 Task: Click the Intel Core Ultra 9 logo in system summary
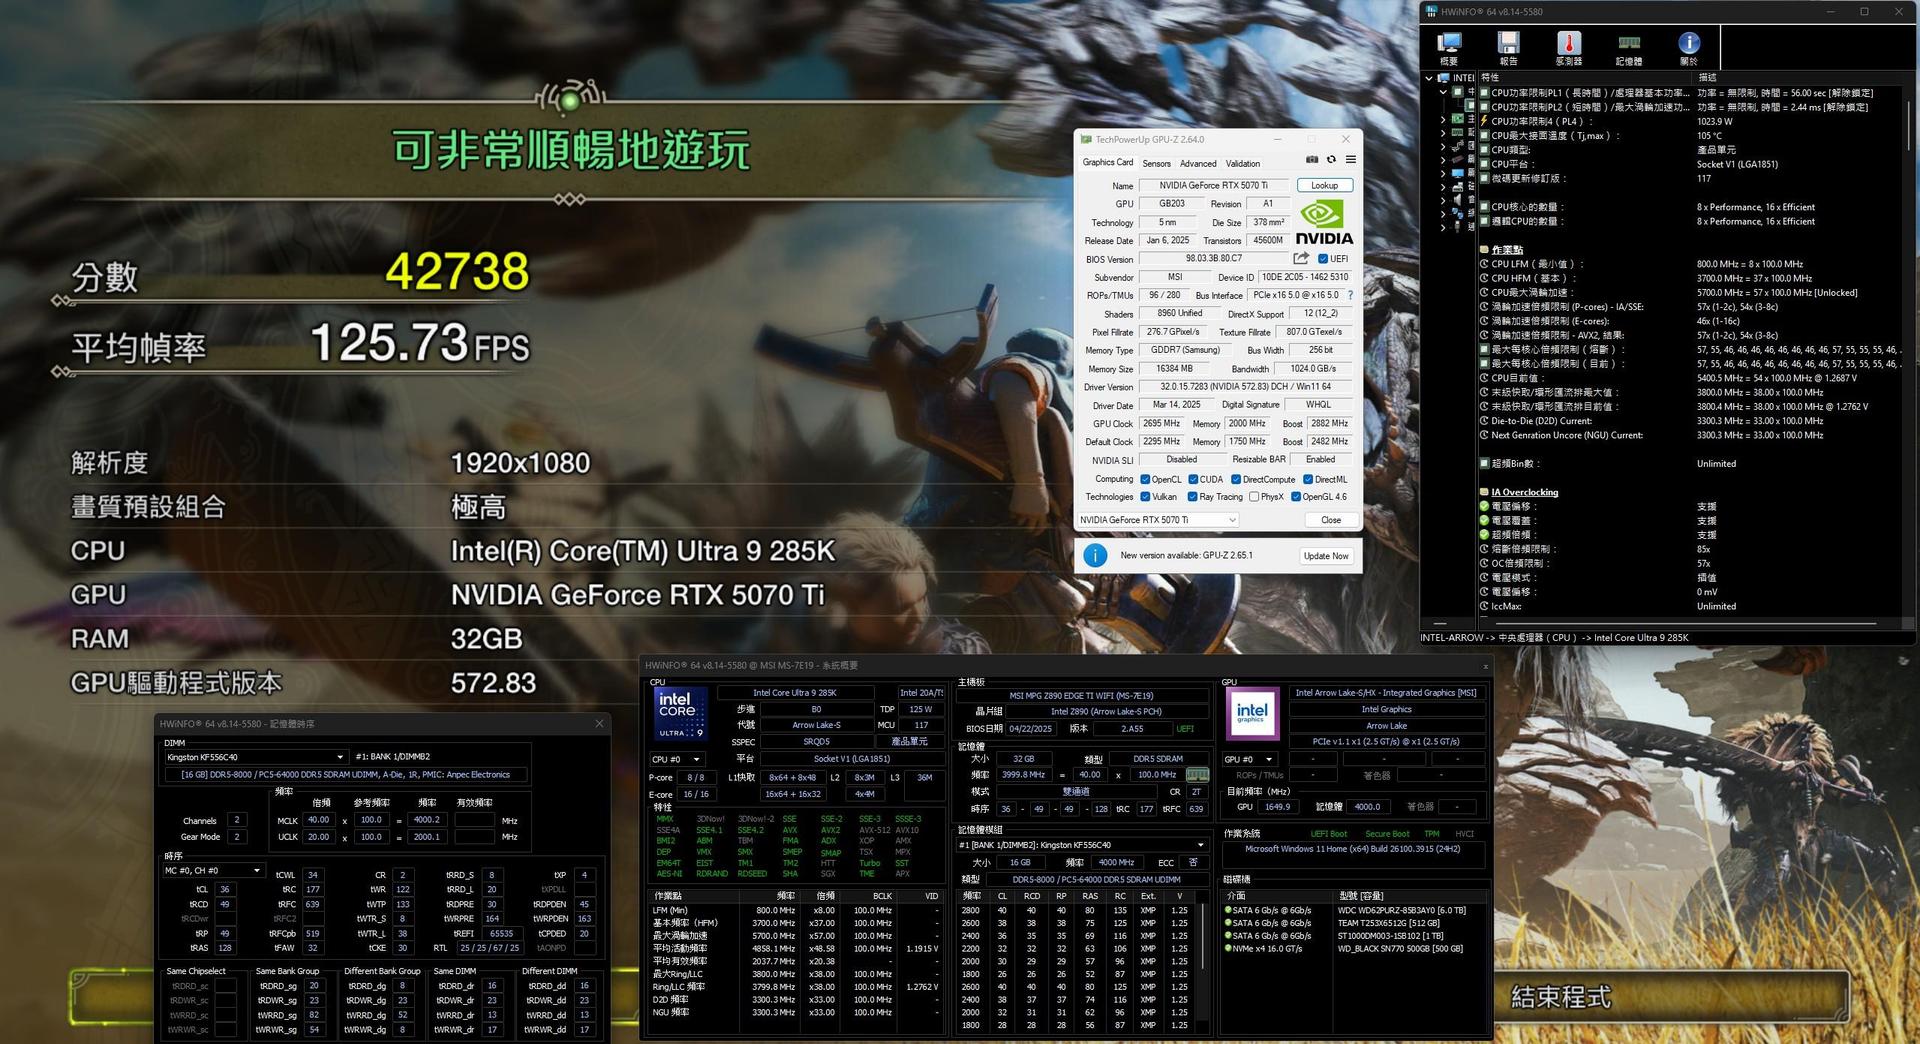point(680,713)
